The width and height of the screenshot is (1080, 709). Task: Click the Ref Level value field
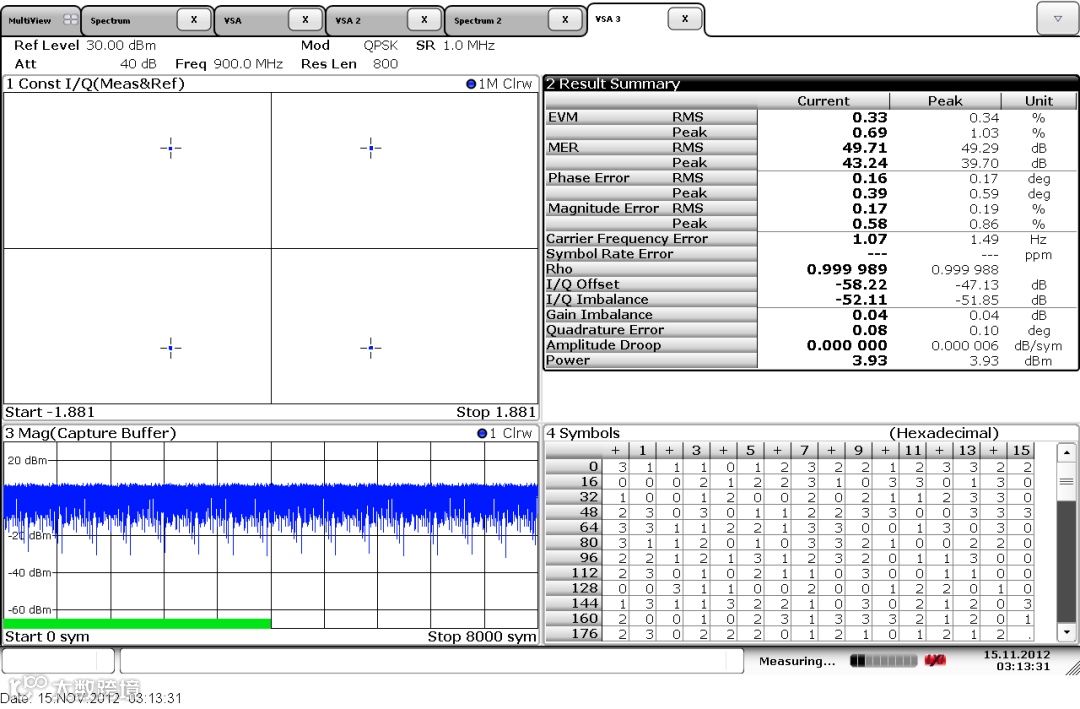point(121,45)
